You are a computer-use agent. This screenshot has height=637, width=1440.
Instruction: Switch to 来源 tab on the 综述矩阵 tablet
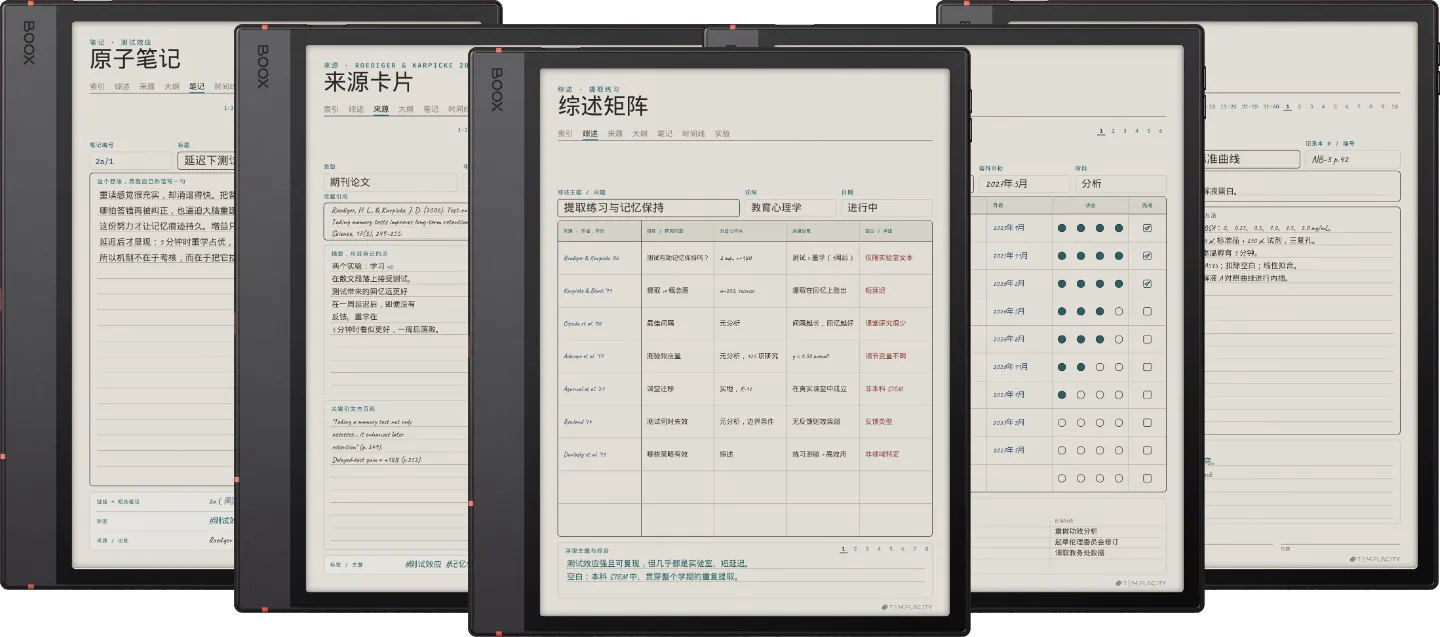point(615,133)
